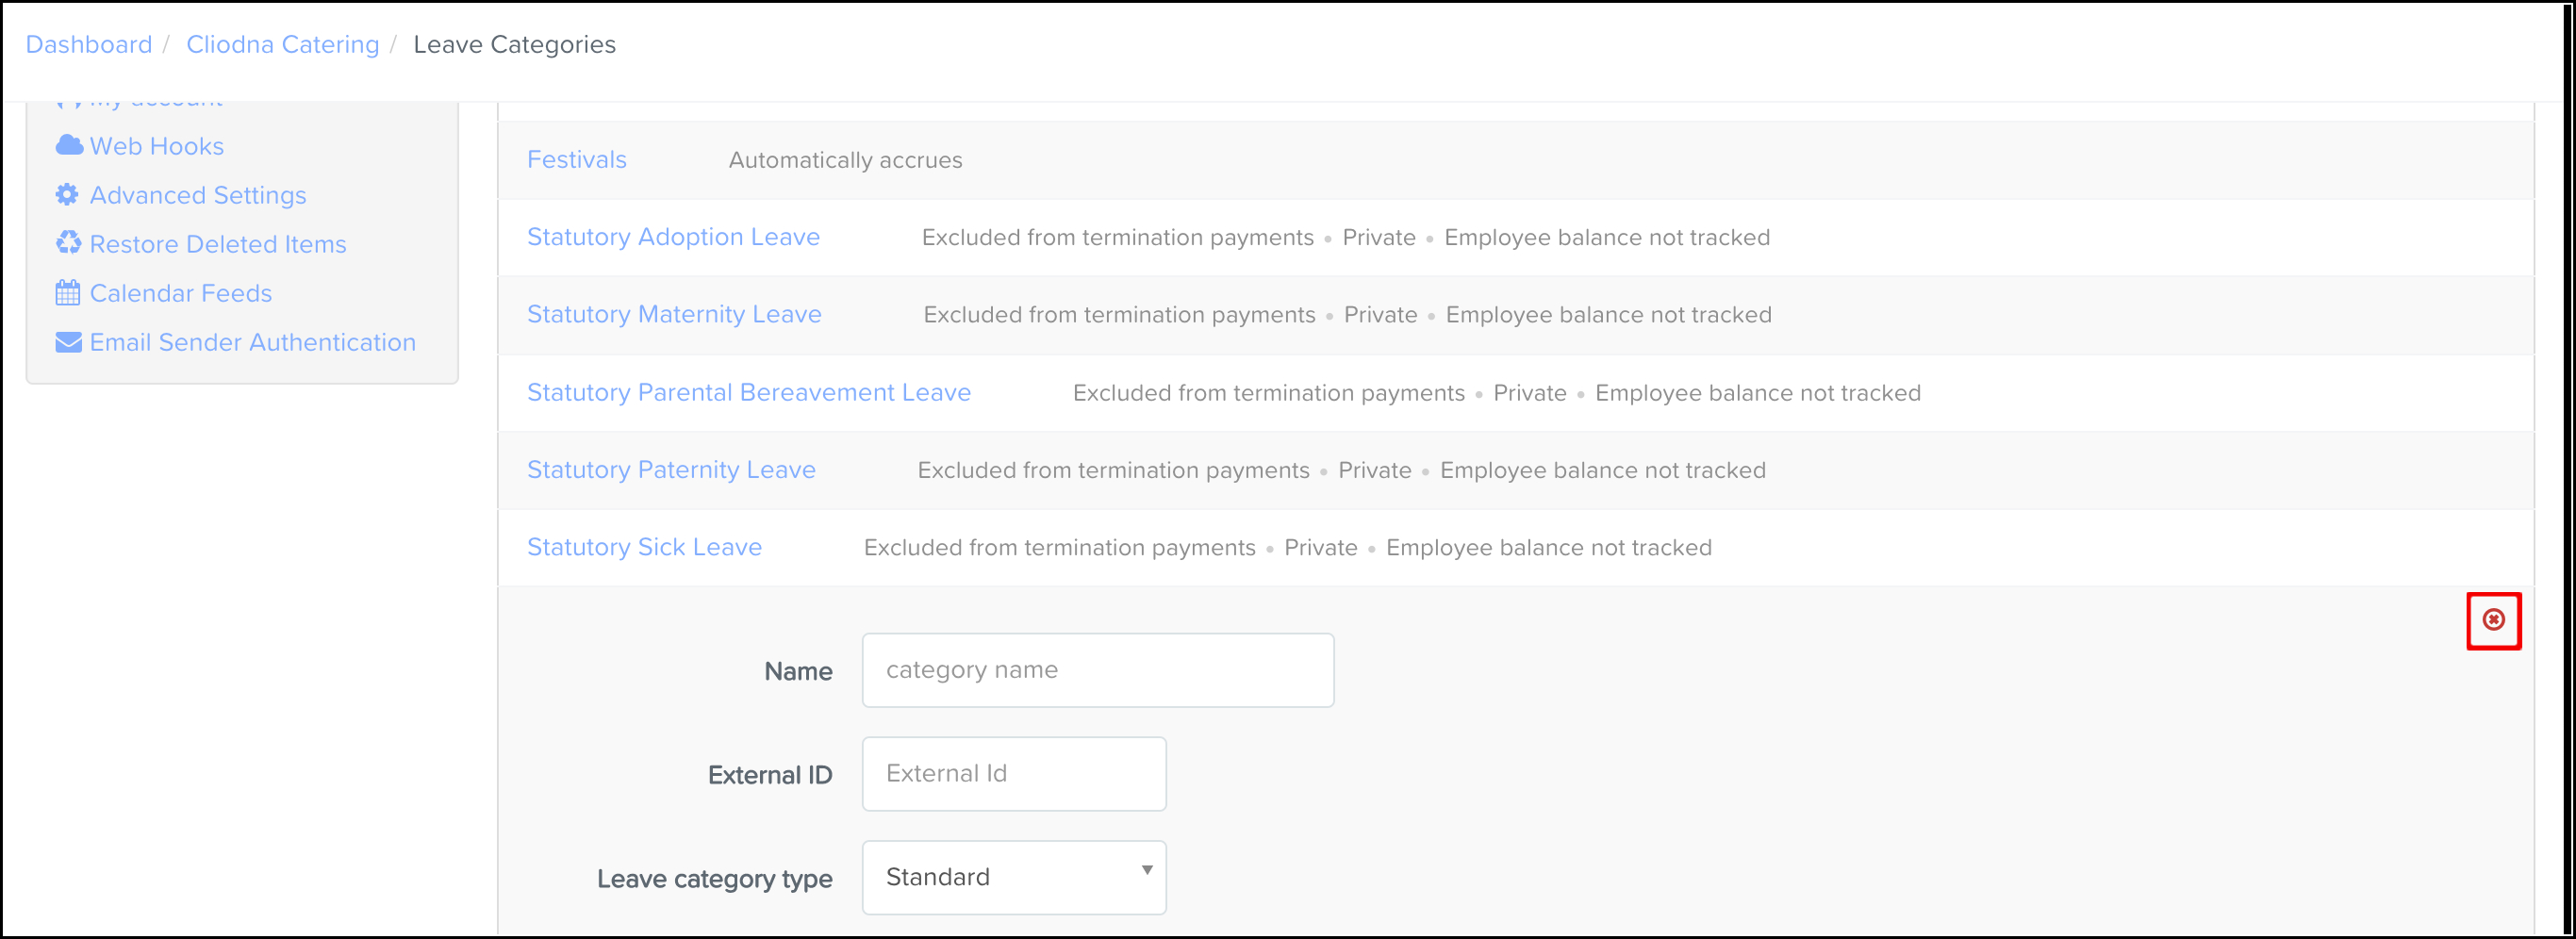Select Statutory Parental Bereavement Leave
This screenshot has width=2576, height=939.
coord(749,392)
